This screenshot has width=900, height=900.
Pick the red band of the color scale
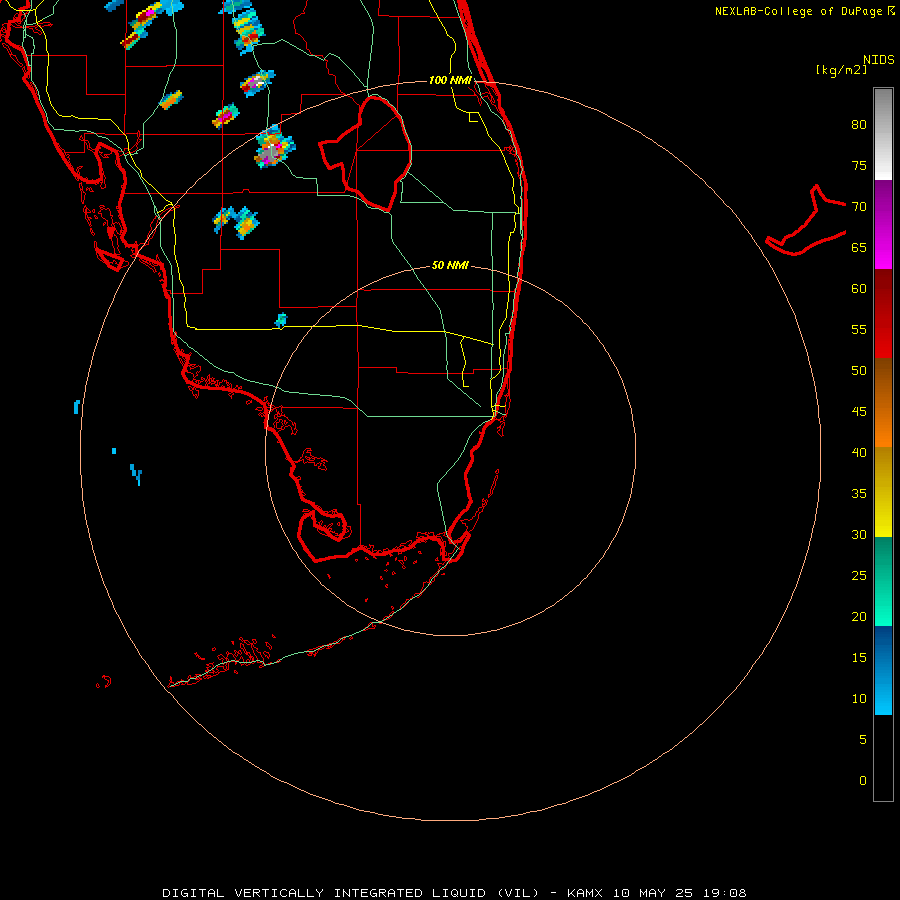coord(883,313)
